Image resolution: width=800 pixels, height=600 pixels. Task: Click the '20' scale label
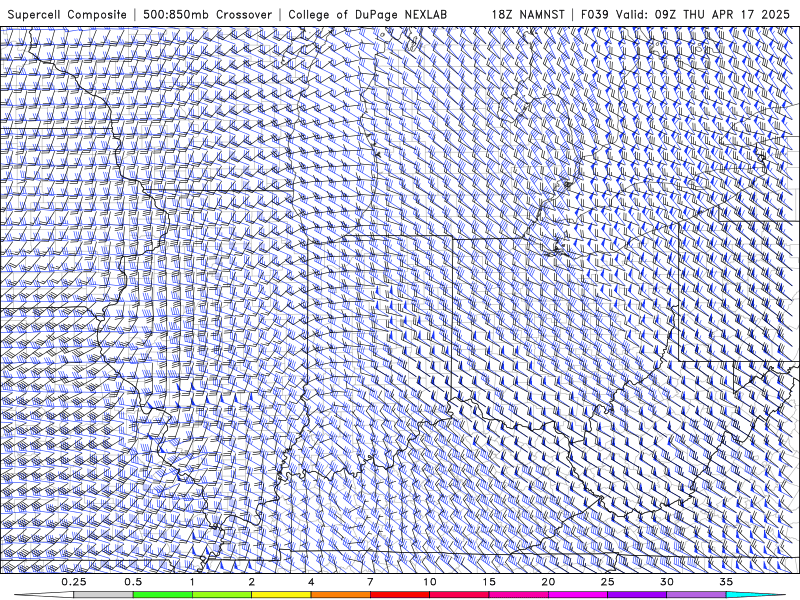[548, 582]
